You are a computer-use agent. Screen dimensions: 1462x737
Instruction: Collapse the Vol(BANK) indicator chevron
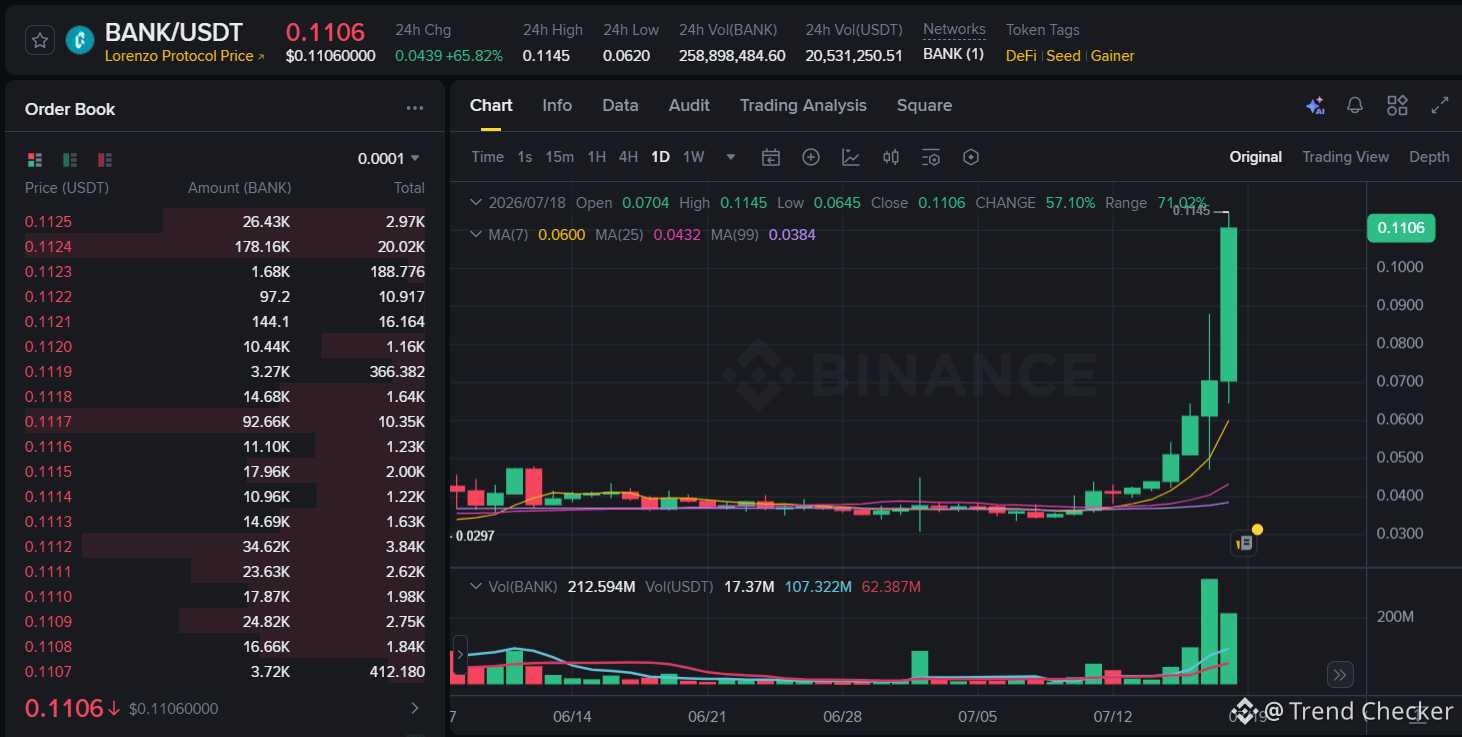pos(476,587)
